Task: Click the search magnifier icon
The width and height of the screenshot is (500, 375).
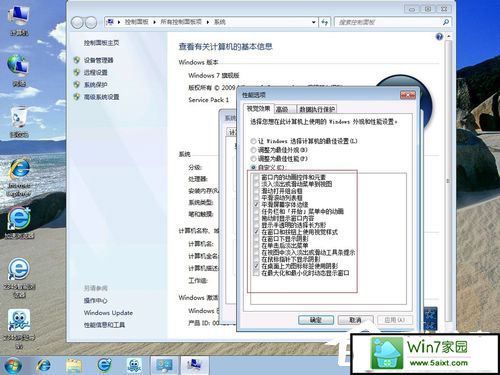Action: tap(446, 22)
